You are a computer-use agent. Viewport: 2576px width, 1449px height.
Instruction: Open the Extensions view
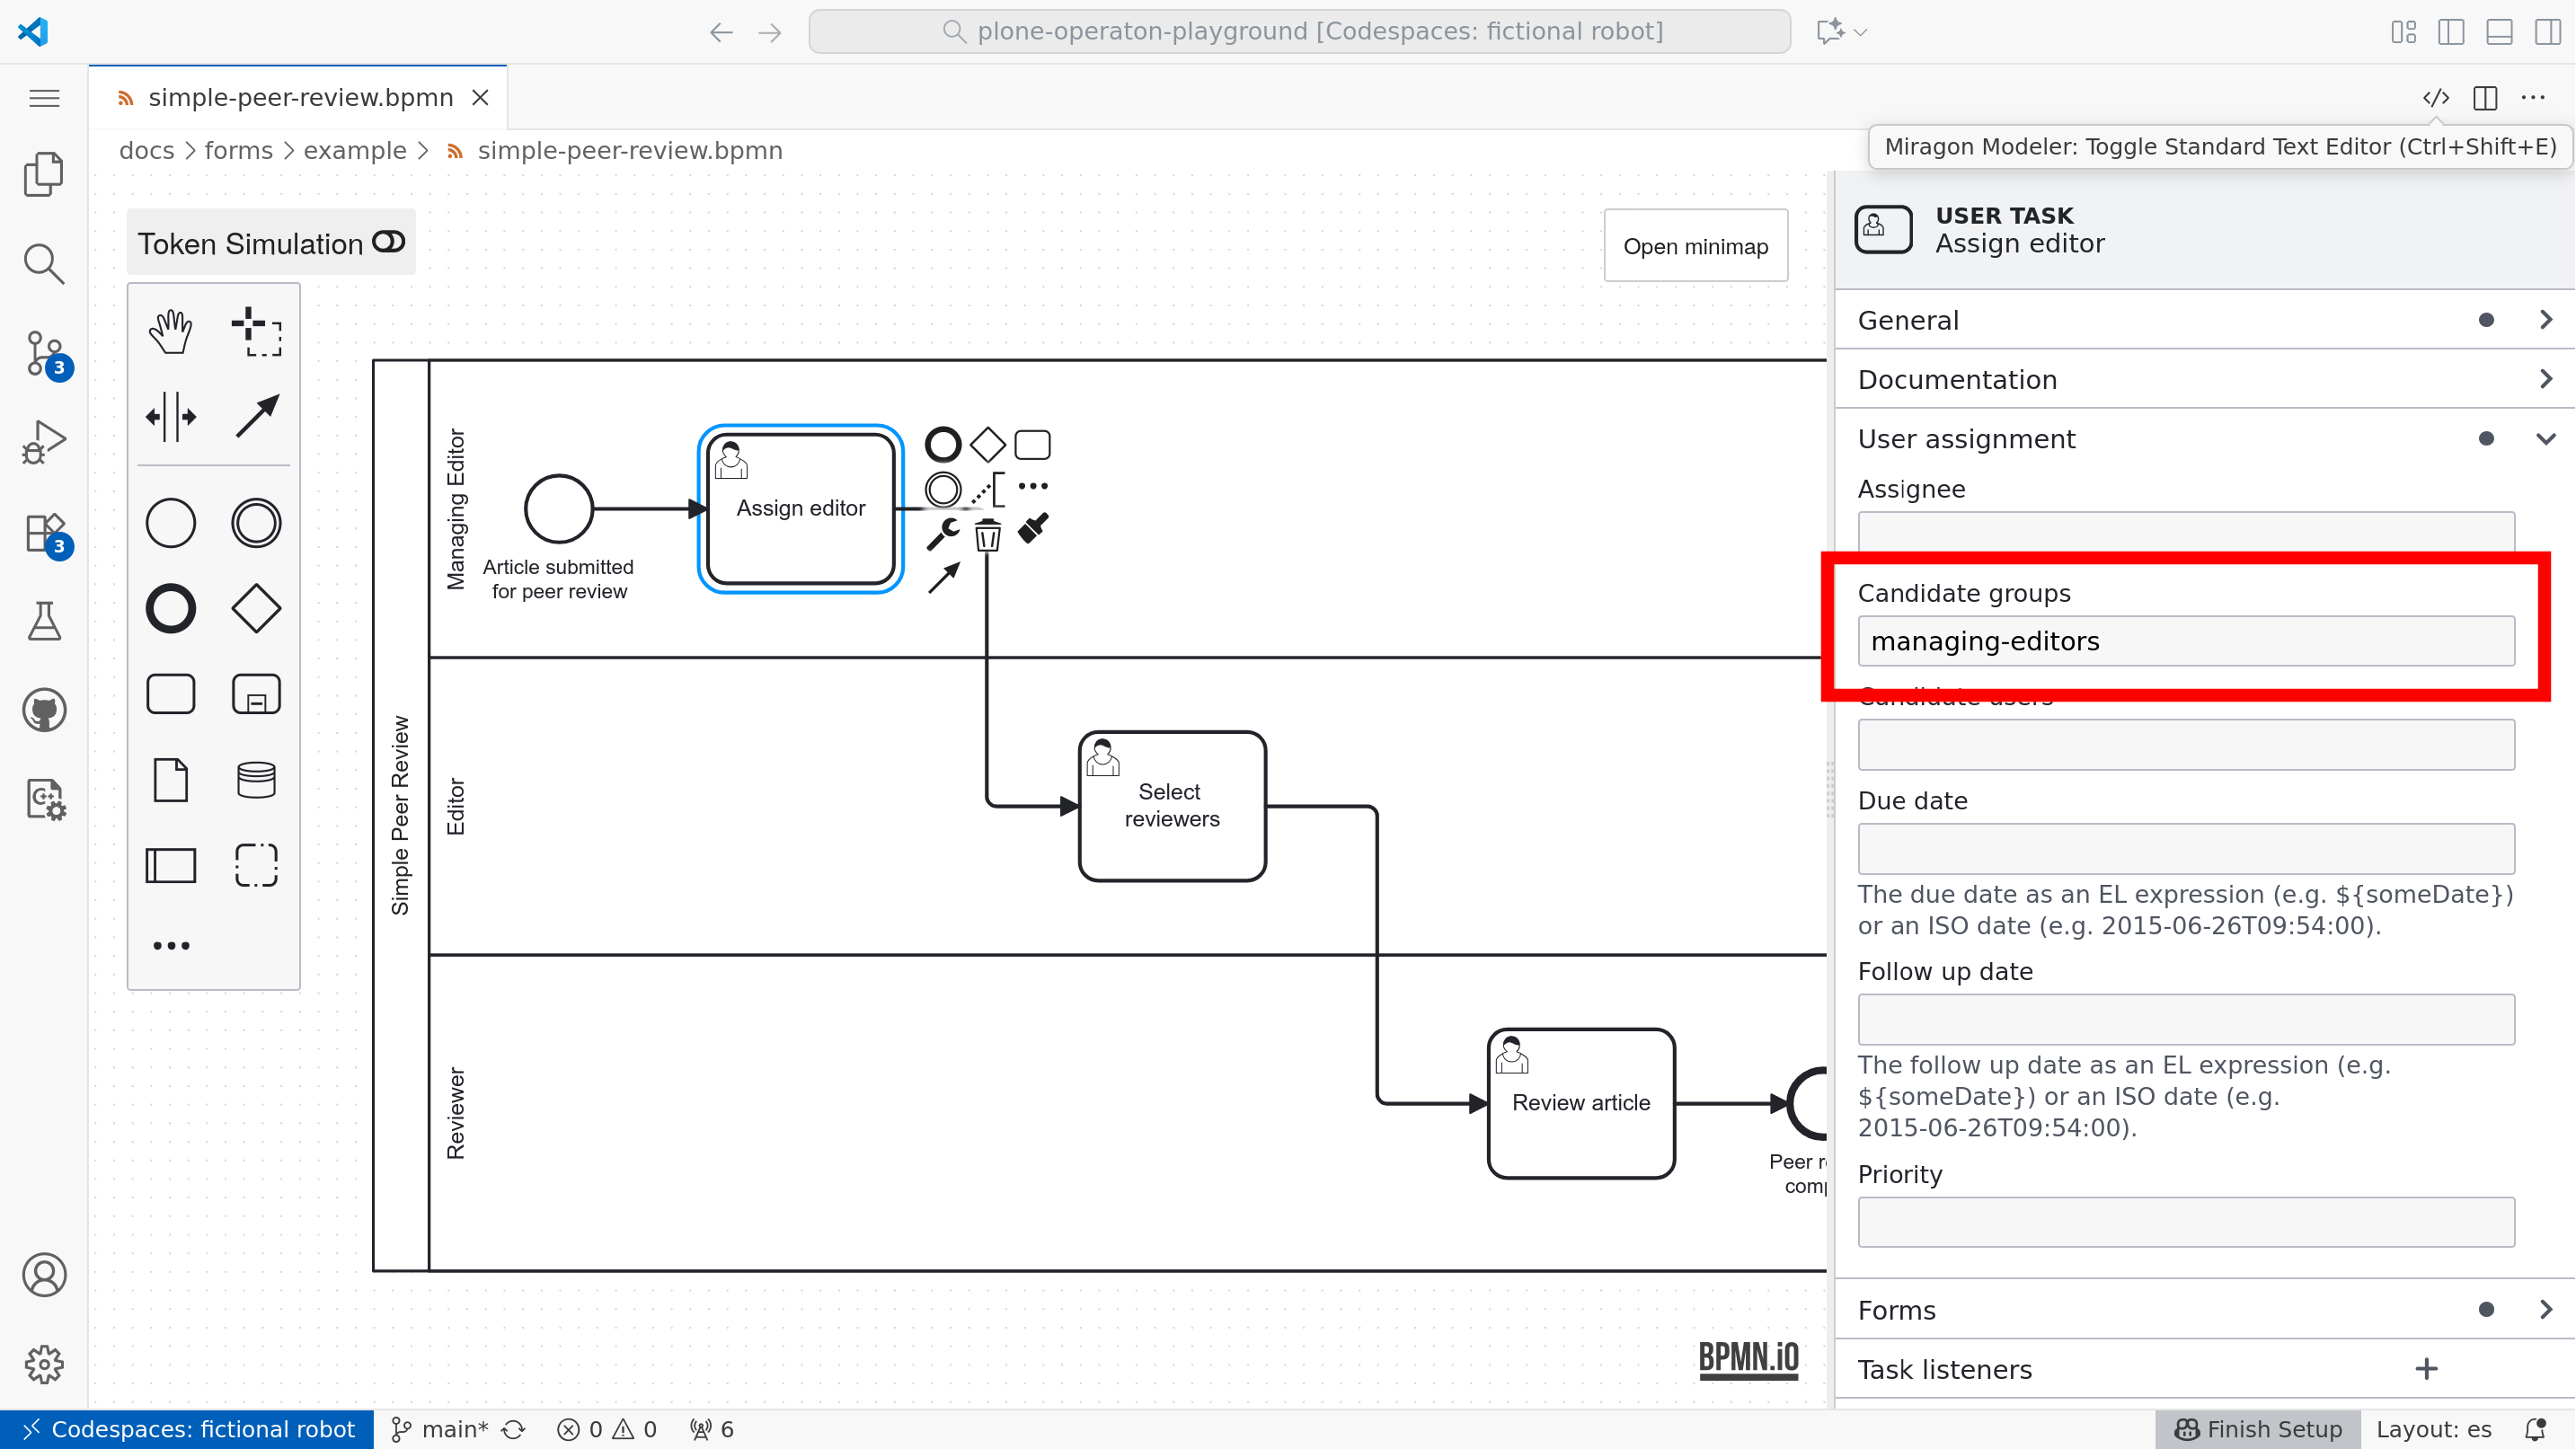tap(44, 533)
